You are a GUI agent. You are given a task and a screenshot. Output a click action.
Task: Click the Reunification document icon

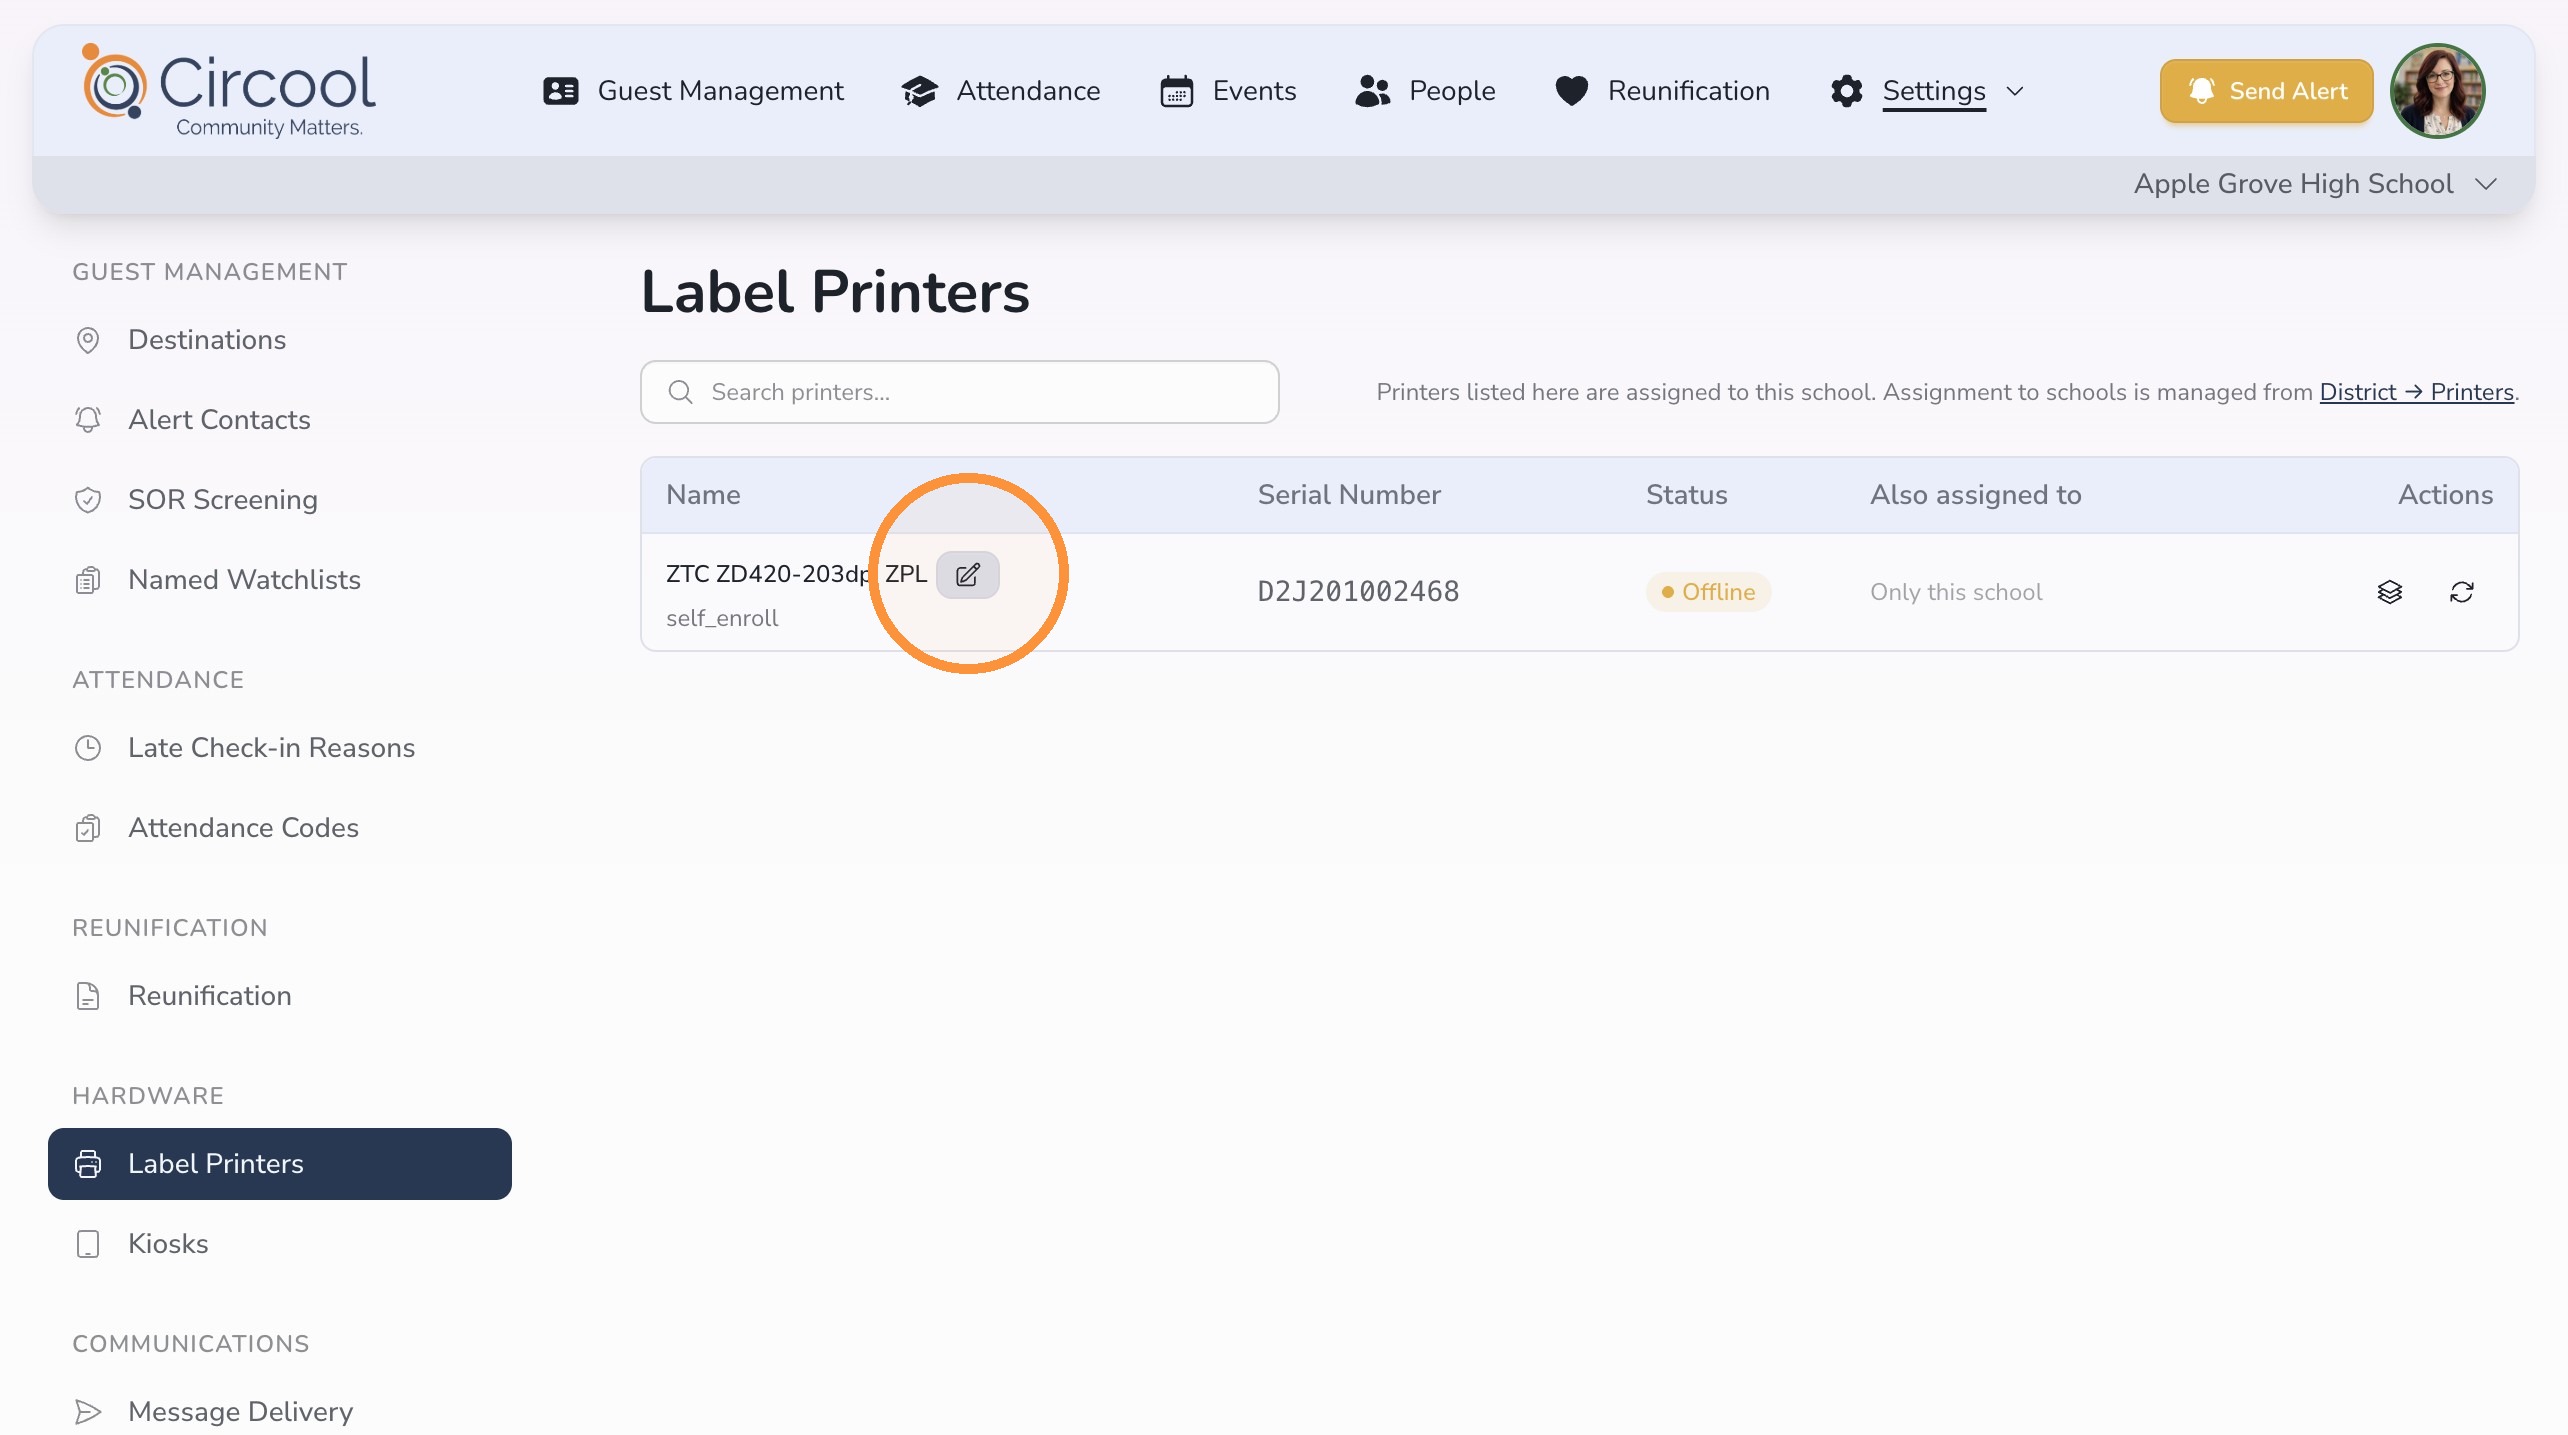point(88,996)
